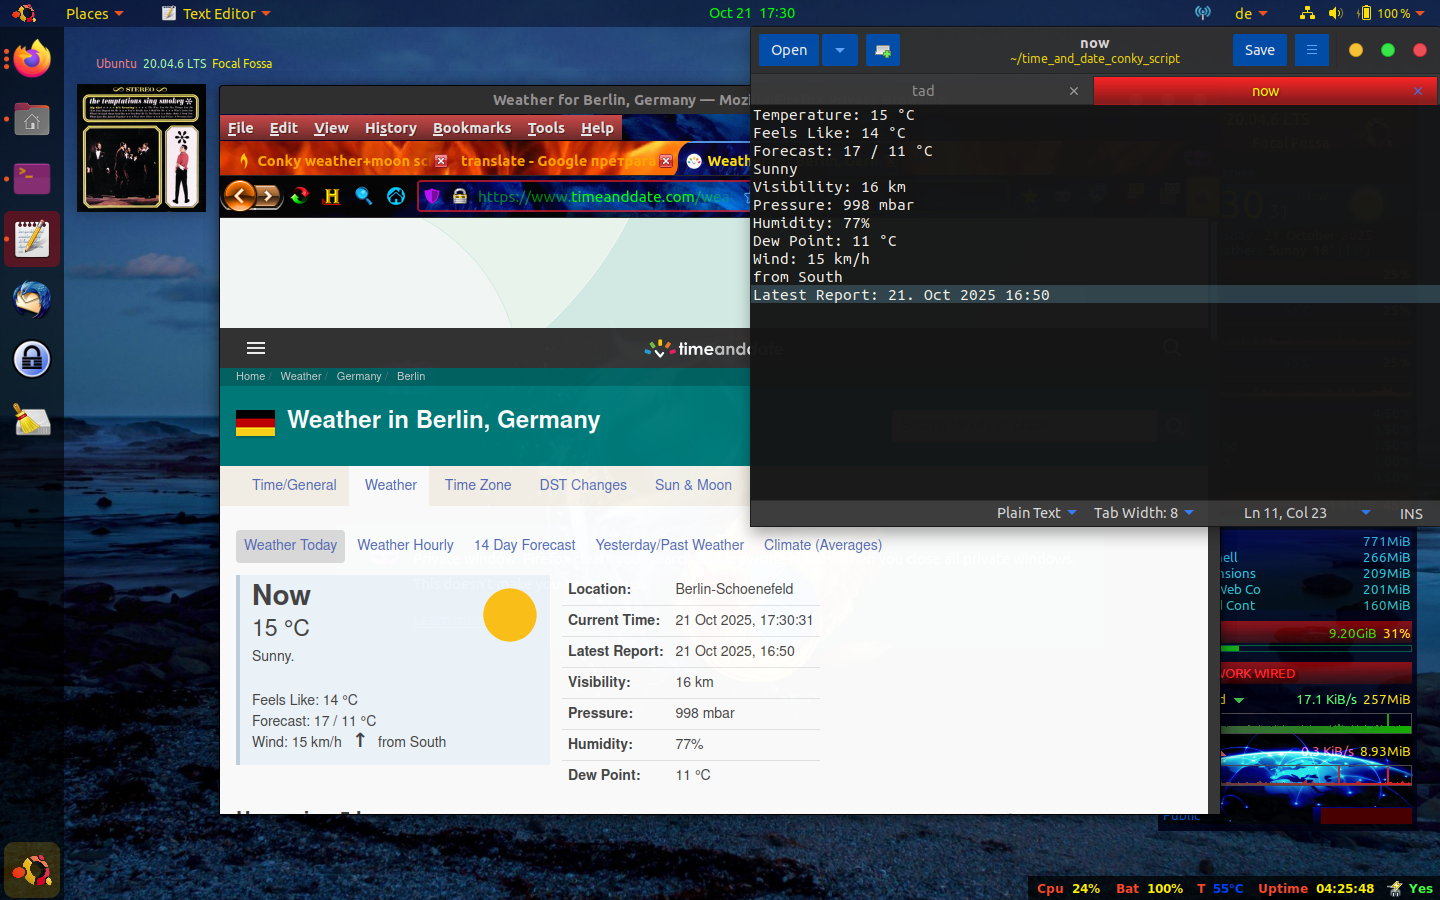
Task: Click the browser Forward arrow button
Action: (x=268, y=196)
